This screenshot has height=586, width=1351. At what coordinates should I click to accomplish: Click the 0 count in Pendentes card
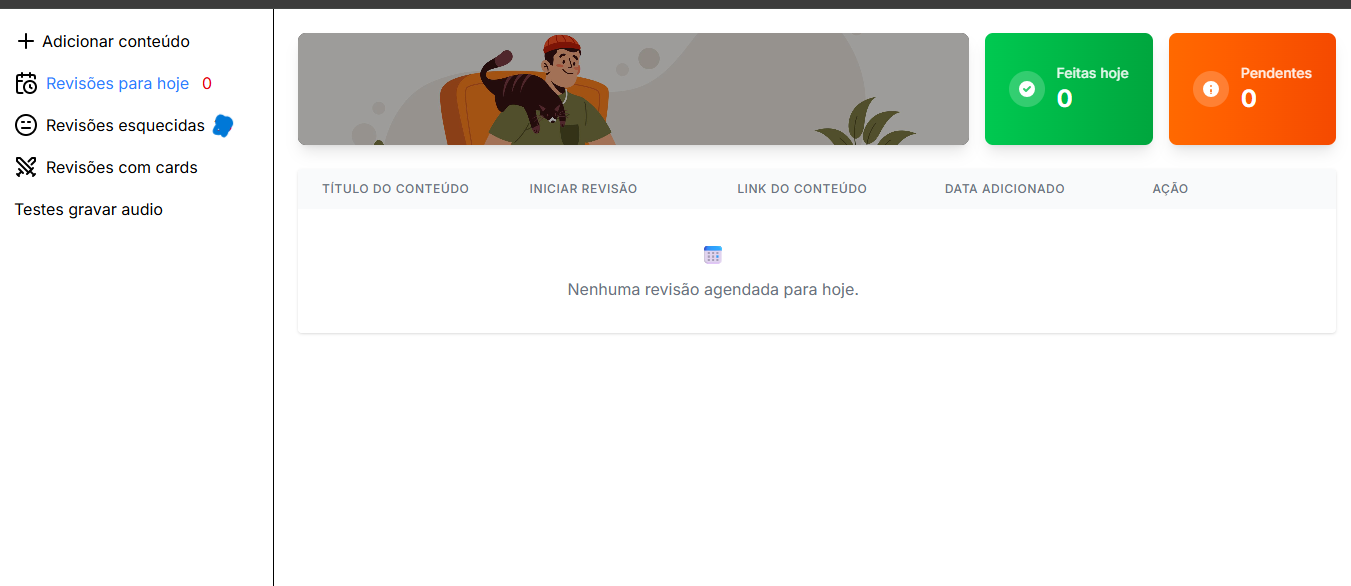point(1248,99)
